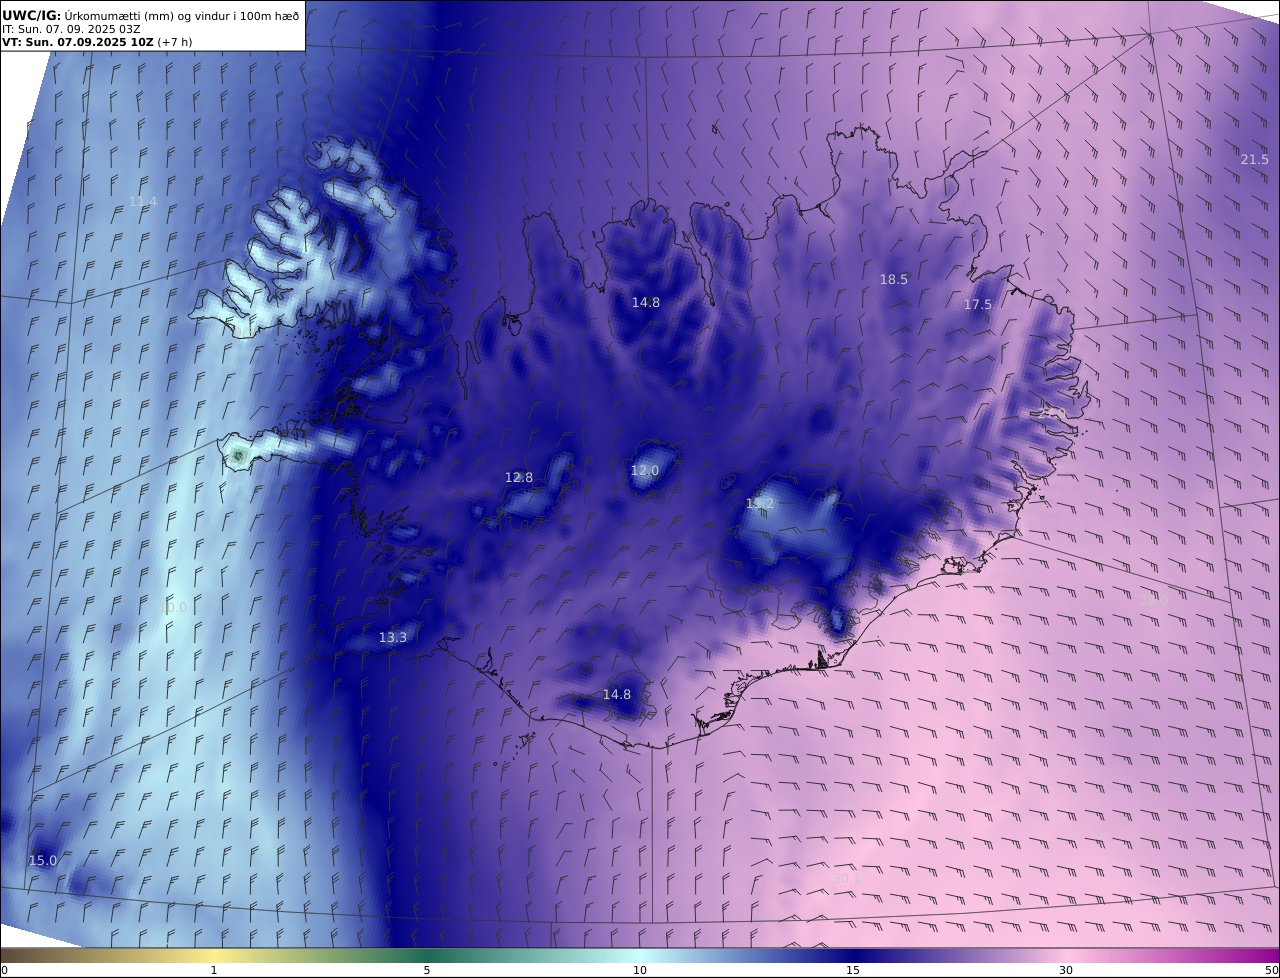
Task: Click the initial time line "IT: Sun. 07. 09. 2025 03Z"
Action: pos(71,29)
